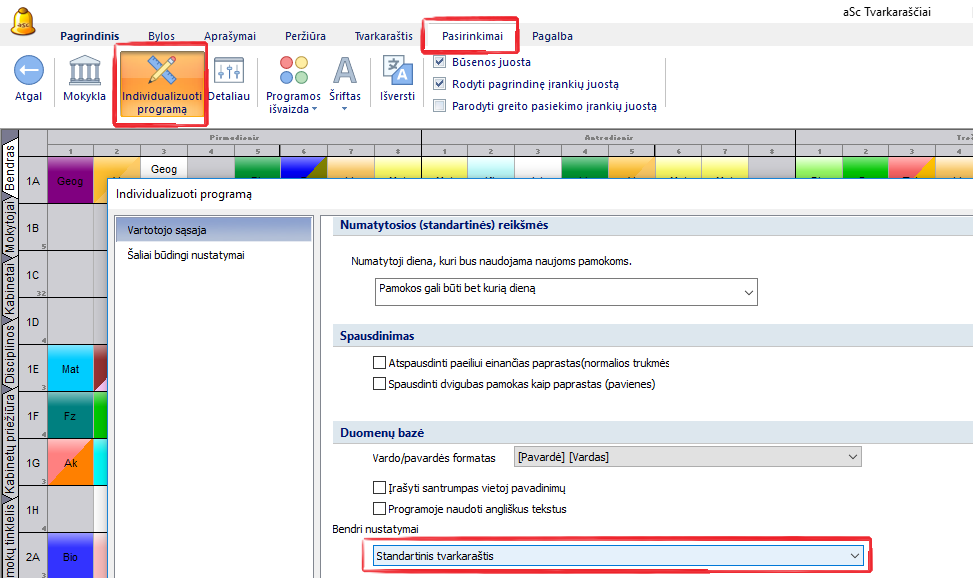Open Programos išvaizda color circles icon

(293, 71)
